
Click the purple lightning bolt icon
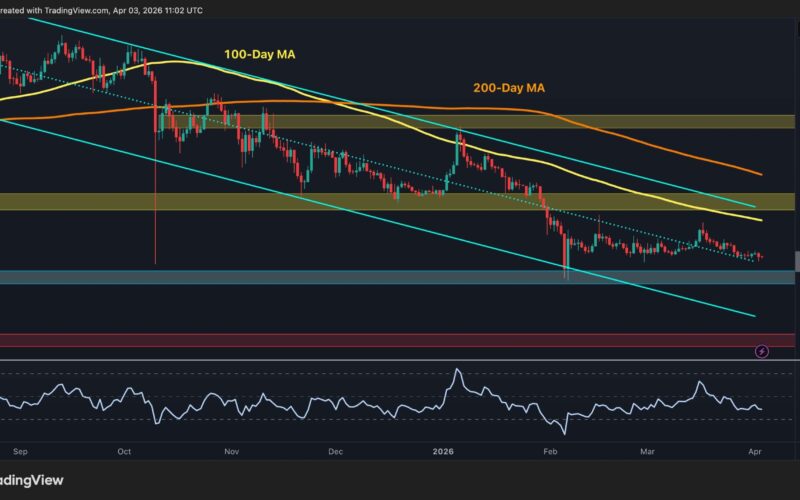coord(762,351)
